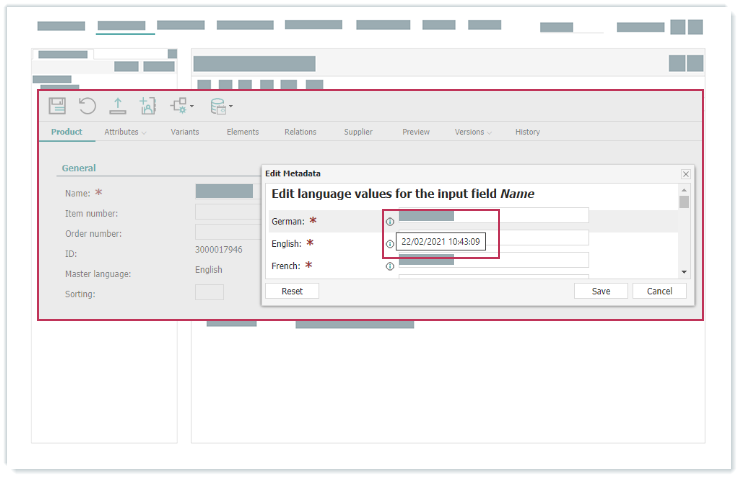Cancel the Edit Metadata dialog
Viewport: 741px width, 479px height.
[x=659, y=291]
